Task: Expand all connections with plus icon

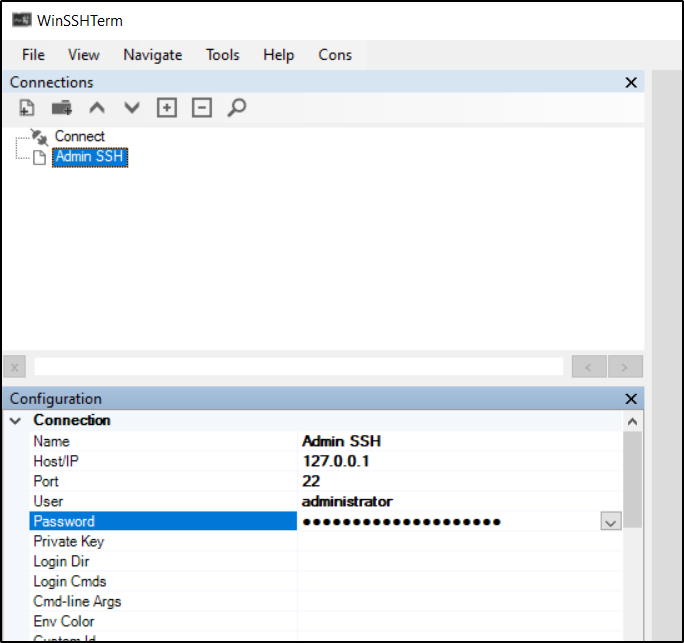Action: pos(167,108)
